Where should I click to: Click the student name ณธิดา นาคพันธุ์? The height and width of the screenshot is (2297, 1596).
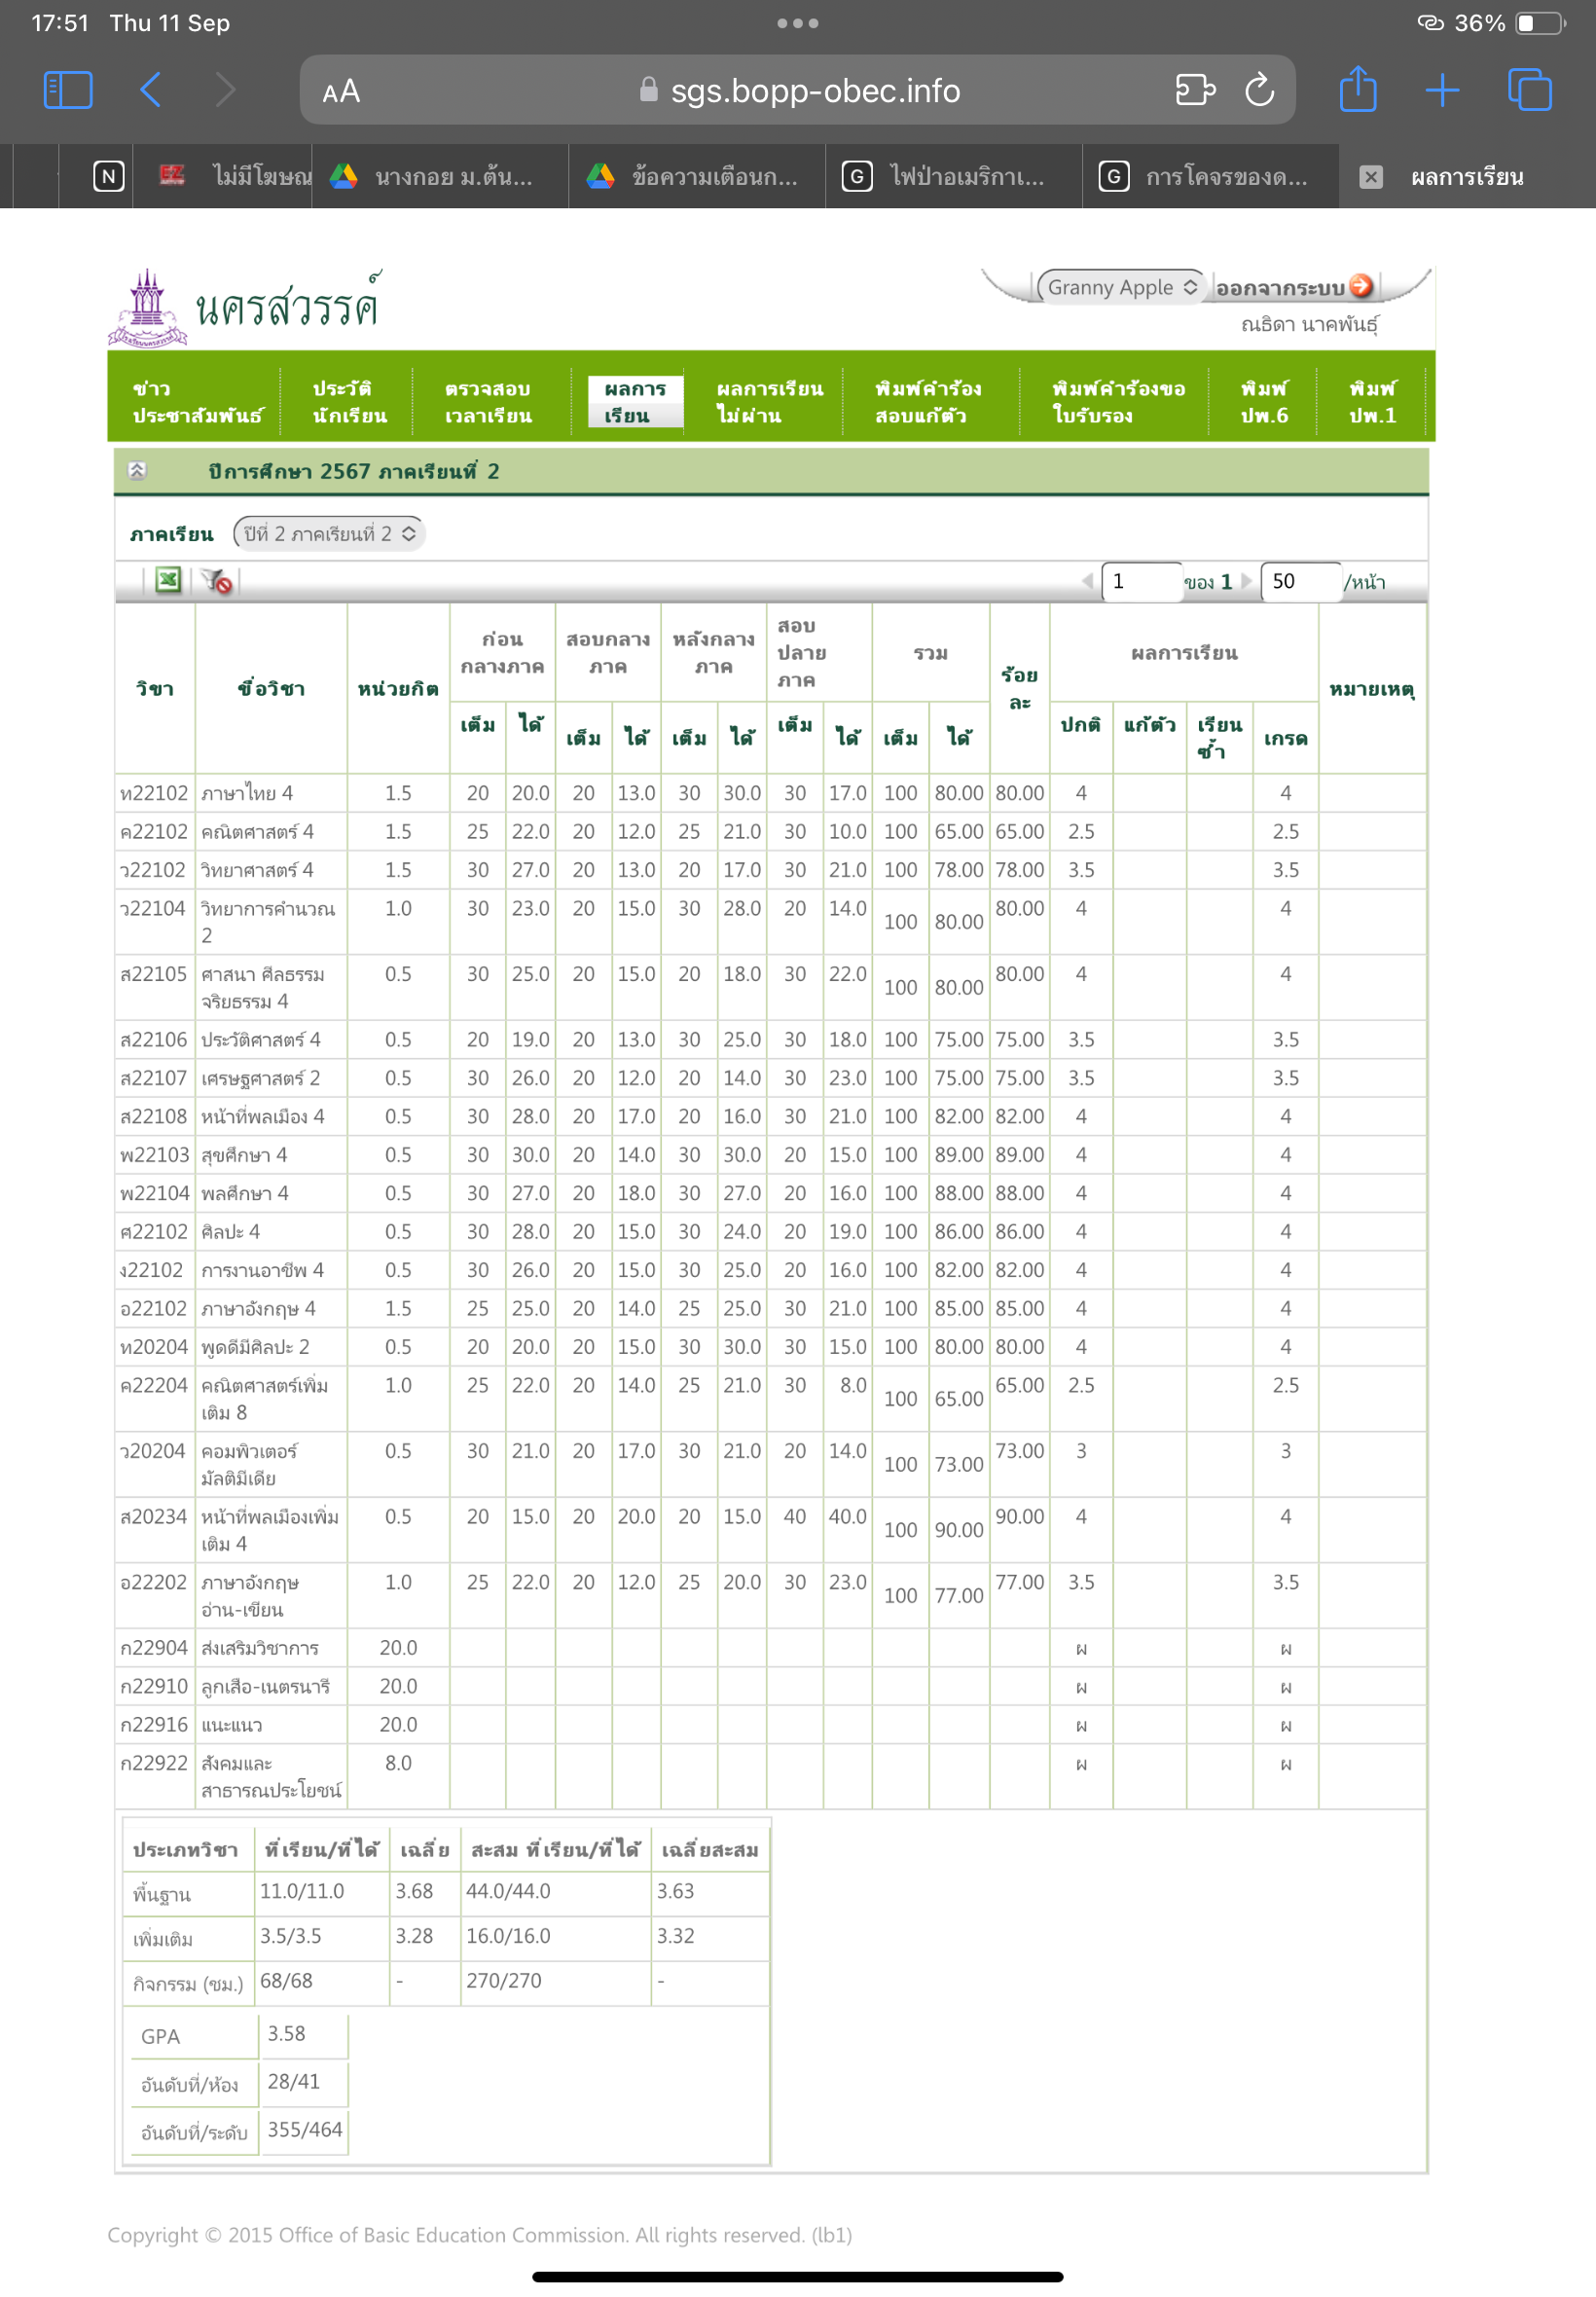[1310, 324]
